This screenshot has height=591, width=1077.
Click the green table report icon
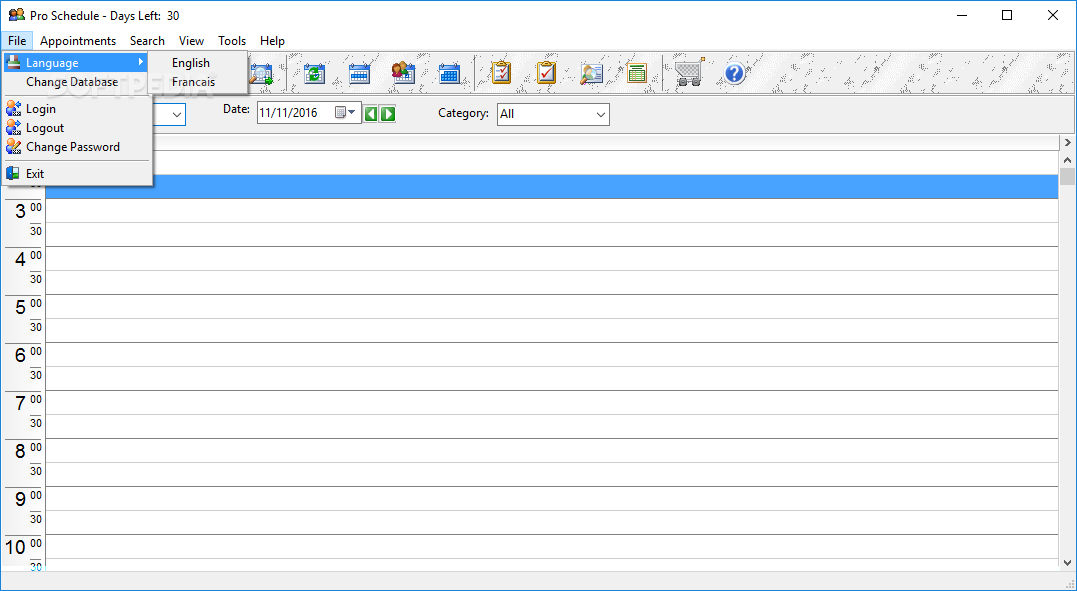coord(637,74)
